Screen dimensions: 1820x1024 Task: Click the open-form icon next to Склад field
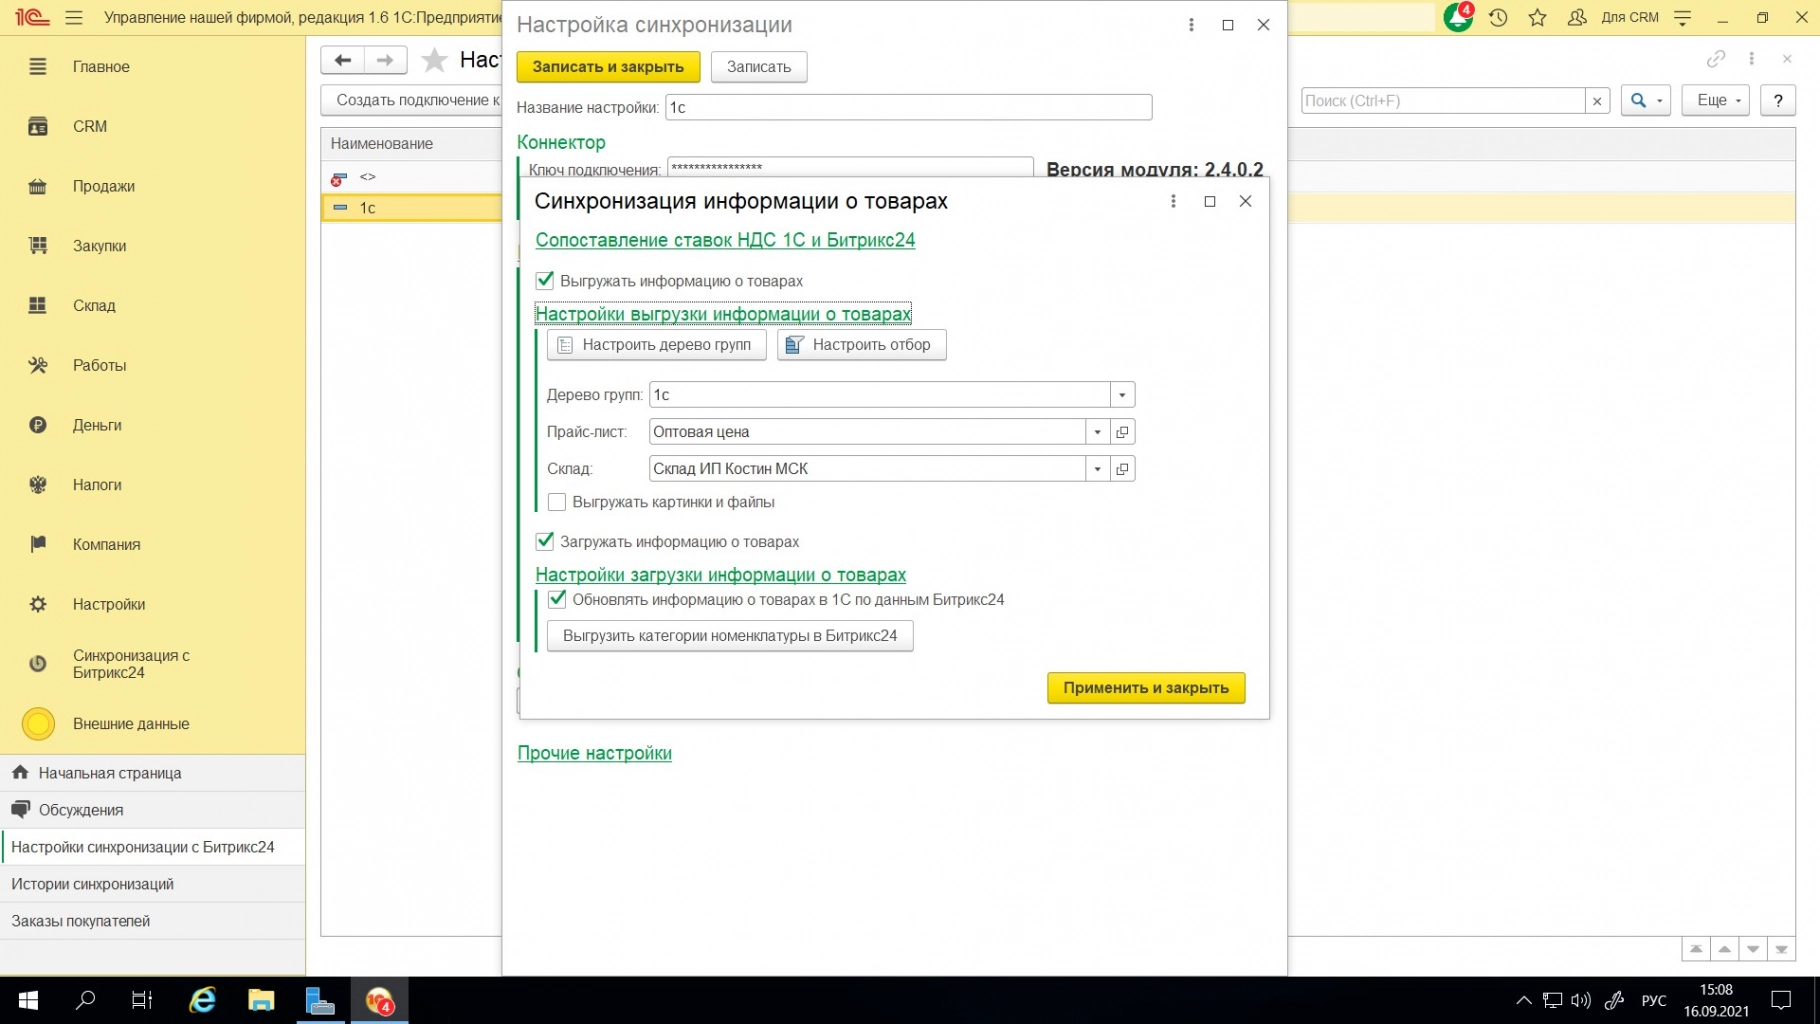pyautogui.click(x=1122, y=469)
